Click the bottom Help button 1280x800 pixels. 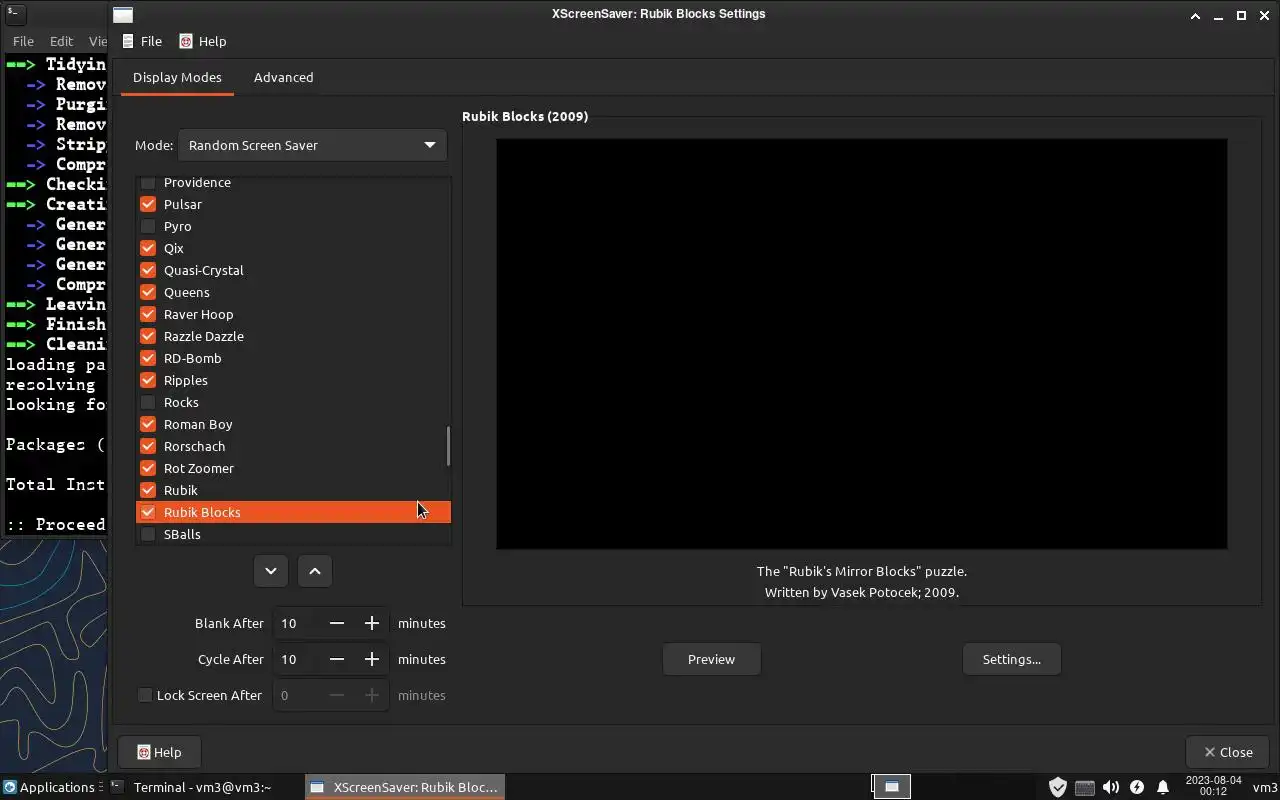tap(159, 752)
